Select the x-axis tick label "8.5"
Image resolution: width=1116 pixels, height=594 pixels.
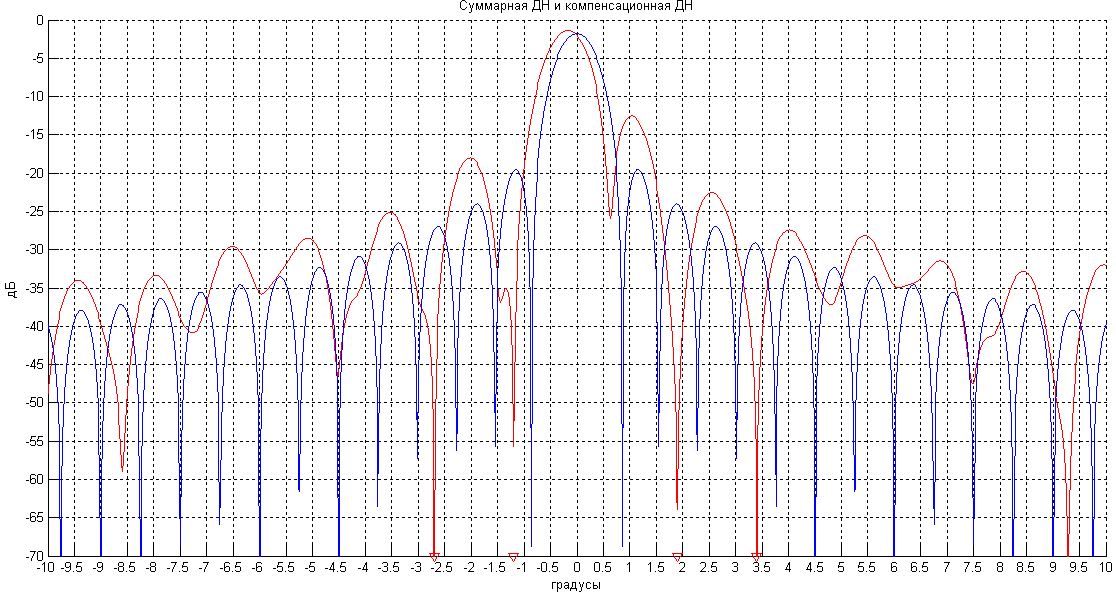(x=1026, y=568)
